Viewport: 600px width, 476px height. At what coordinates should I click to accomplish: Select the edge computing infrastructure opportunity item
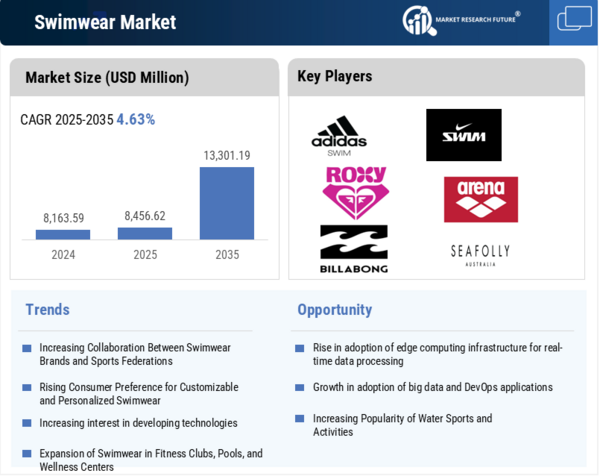point(437,354)
